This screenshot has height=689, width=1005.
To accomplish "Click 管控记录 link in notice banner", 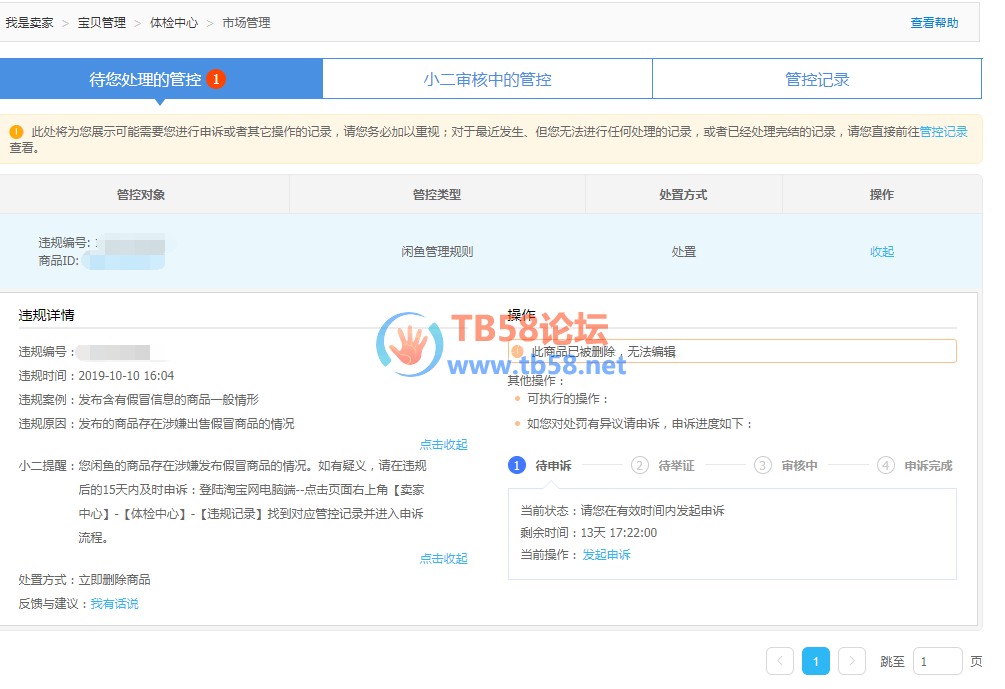I will [x=943, y=132].
